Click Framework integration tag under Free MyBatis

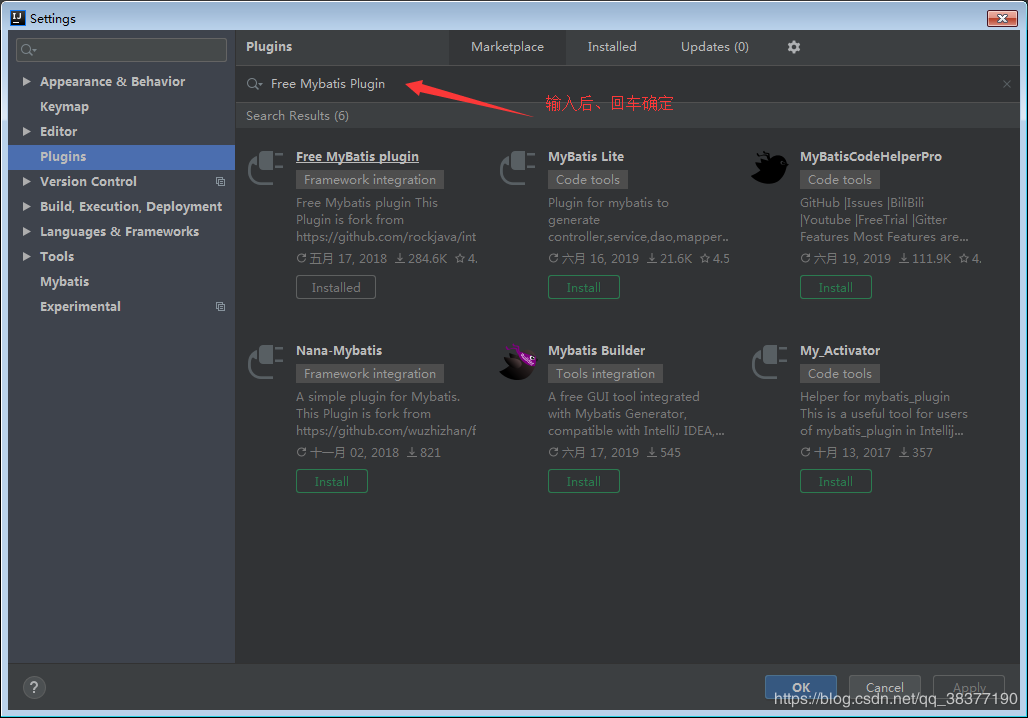coord(370,180)
